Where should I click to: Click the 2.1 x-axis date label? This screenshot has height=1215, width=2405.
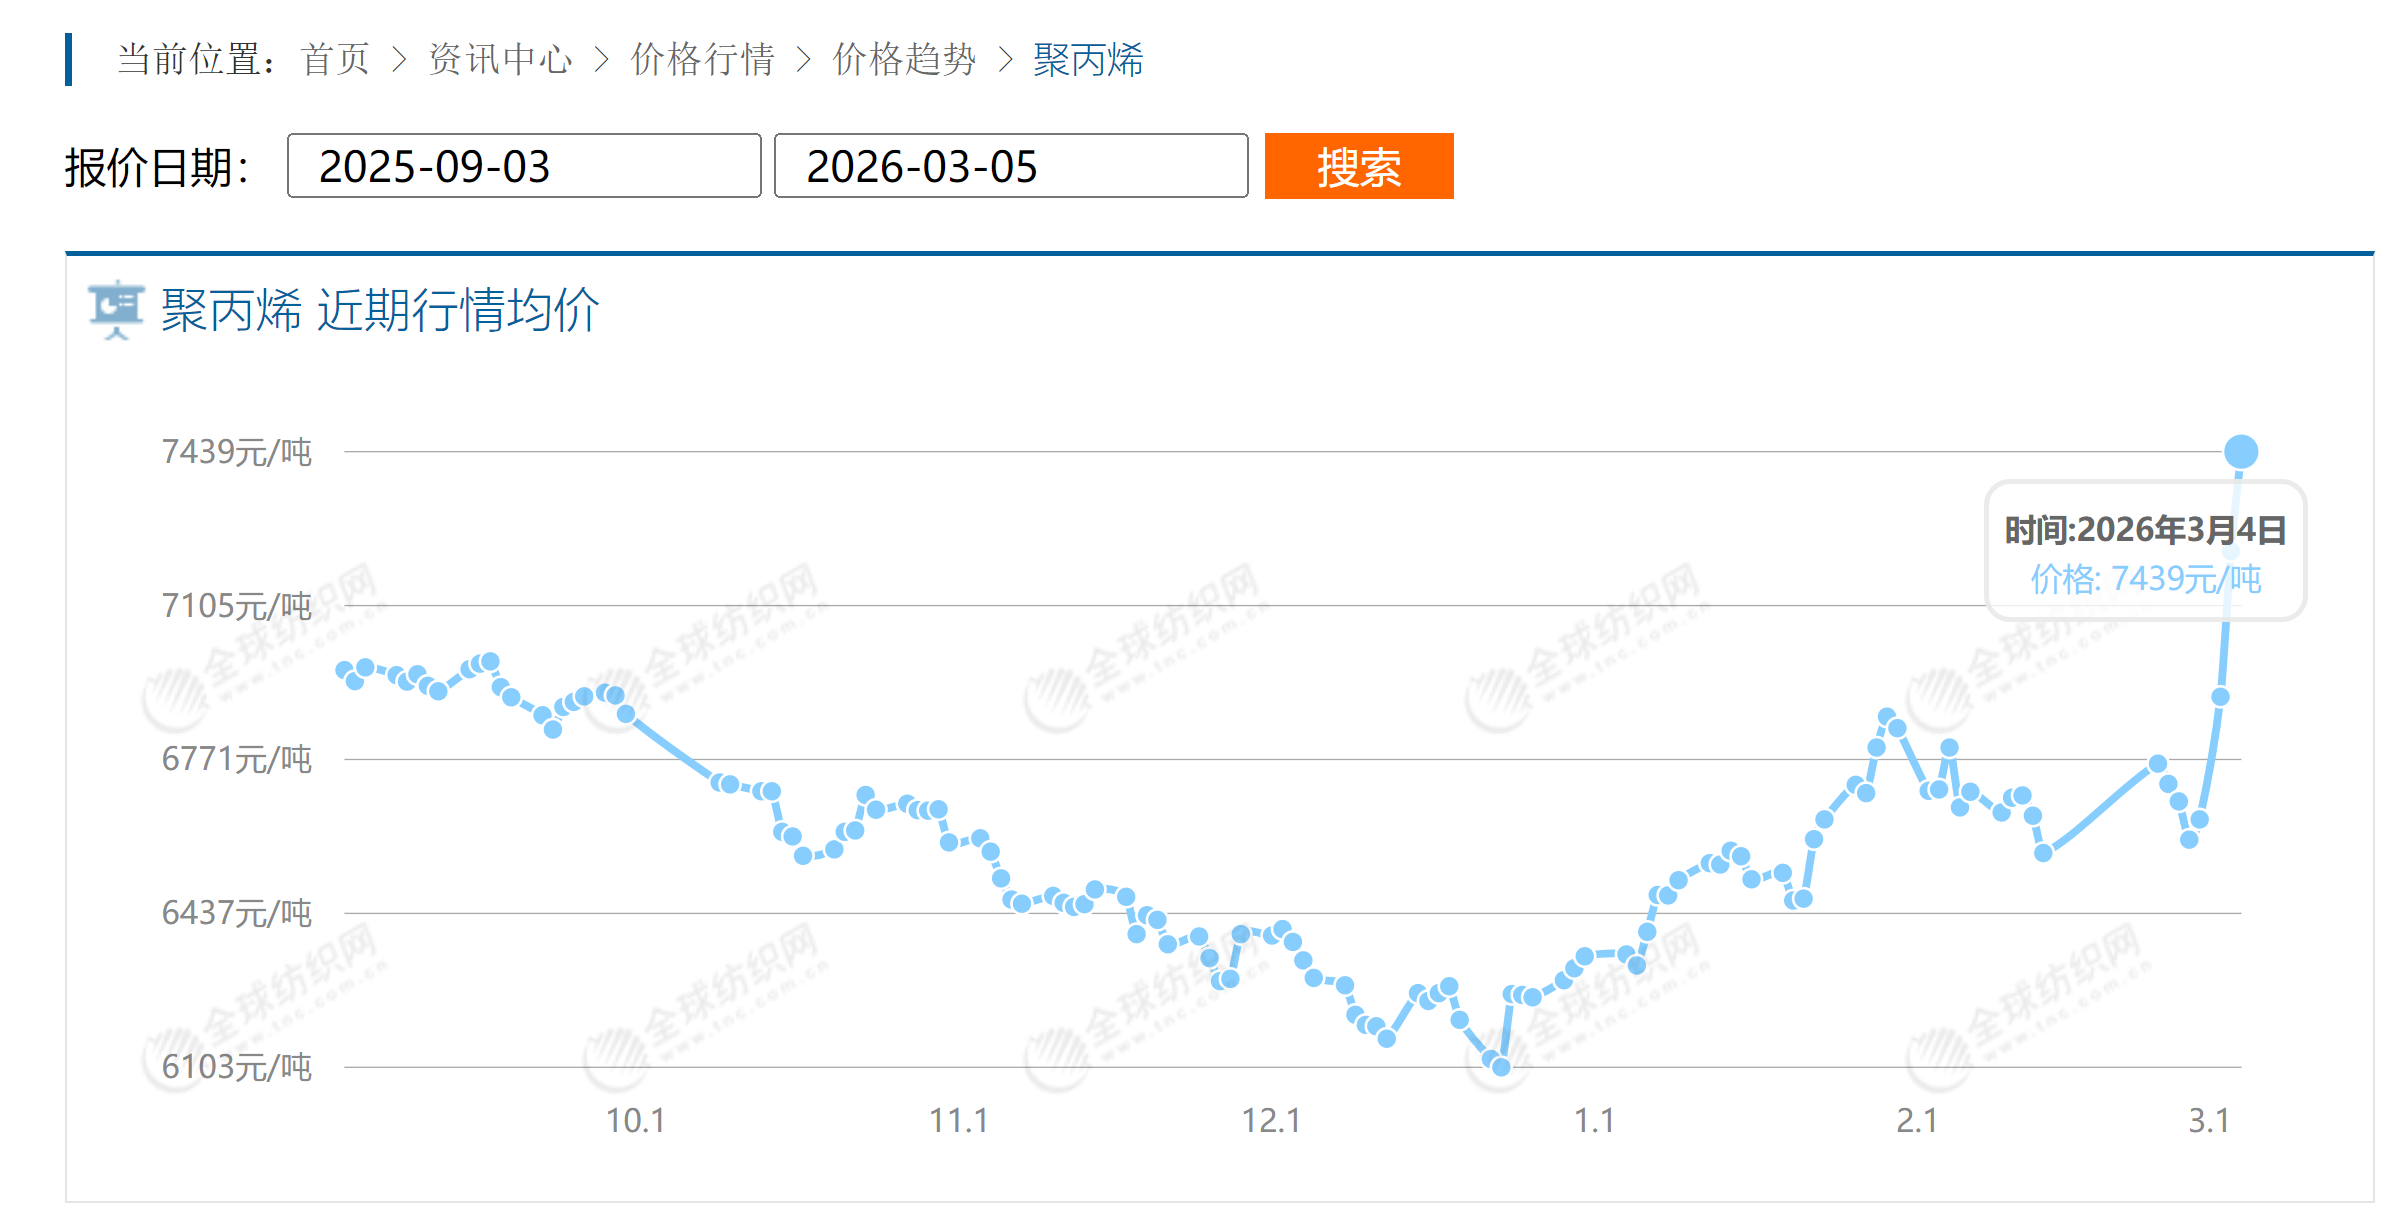[x=1916, y=1120]
